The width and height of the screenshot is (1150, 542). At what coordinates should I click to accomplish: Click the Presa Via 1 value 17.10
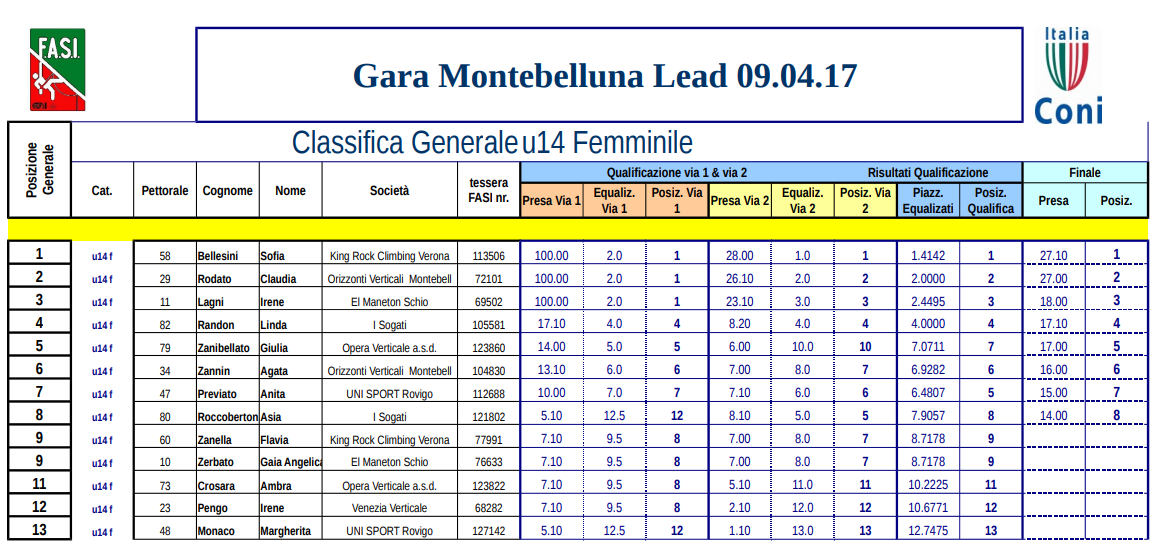coord(552,324)
